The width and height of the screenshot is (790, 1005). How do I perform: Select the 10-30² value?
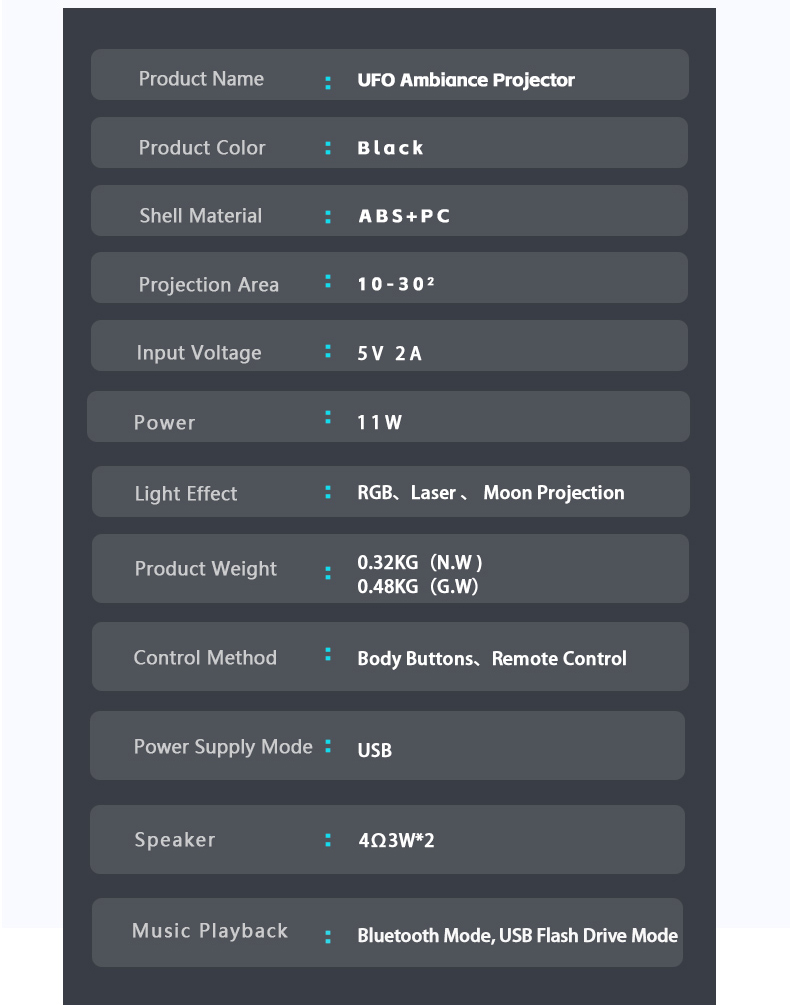[396, 284]
